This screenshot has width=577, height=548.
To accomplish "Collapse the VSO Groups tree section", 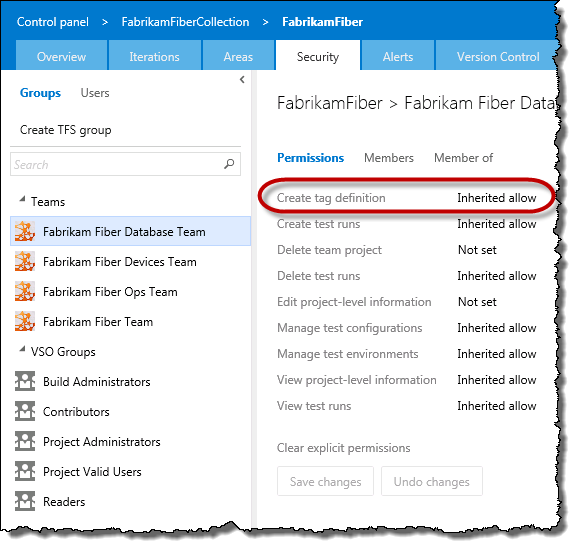I will pyautogui.click(x=22, y=349).
